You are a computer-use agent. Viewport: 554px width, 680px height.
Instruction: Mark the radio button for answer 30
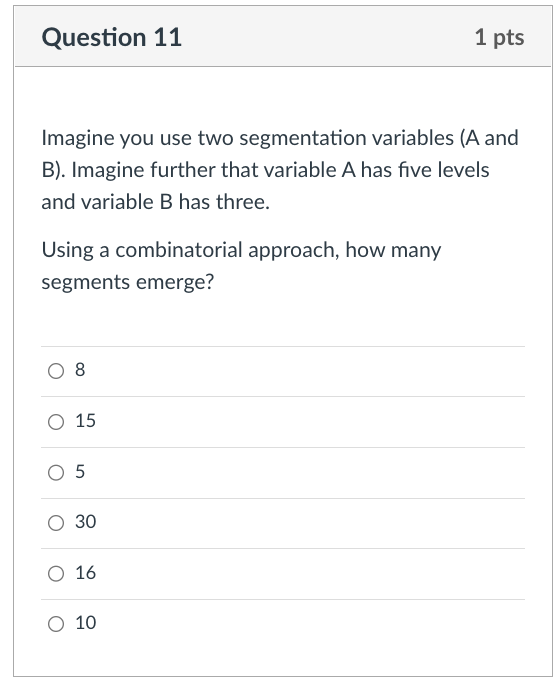(x=56, y=523)
